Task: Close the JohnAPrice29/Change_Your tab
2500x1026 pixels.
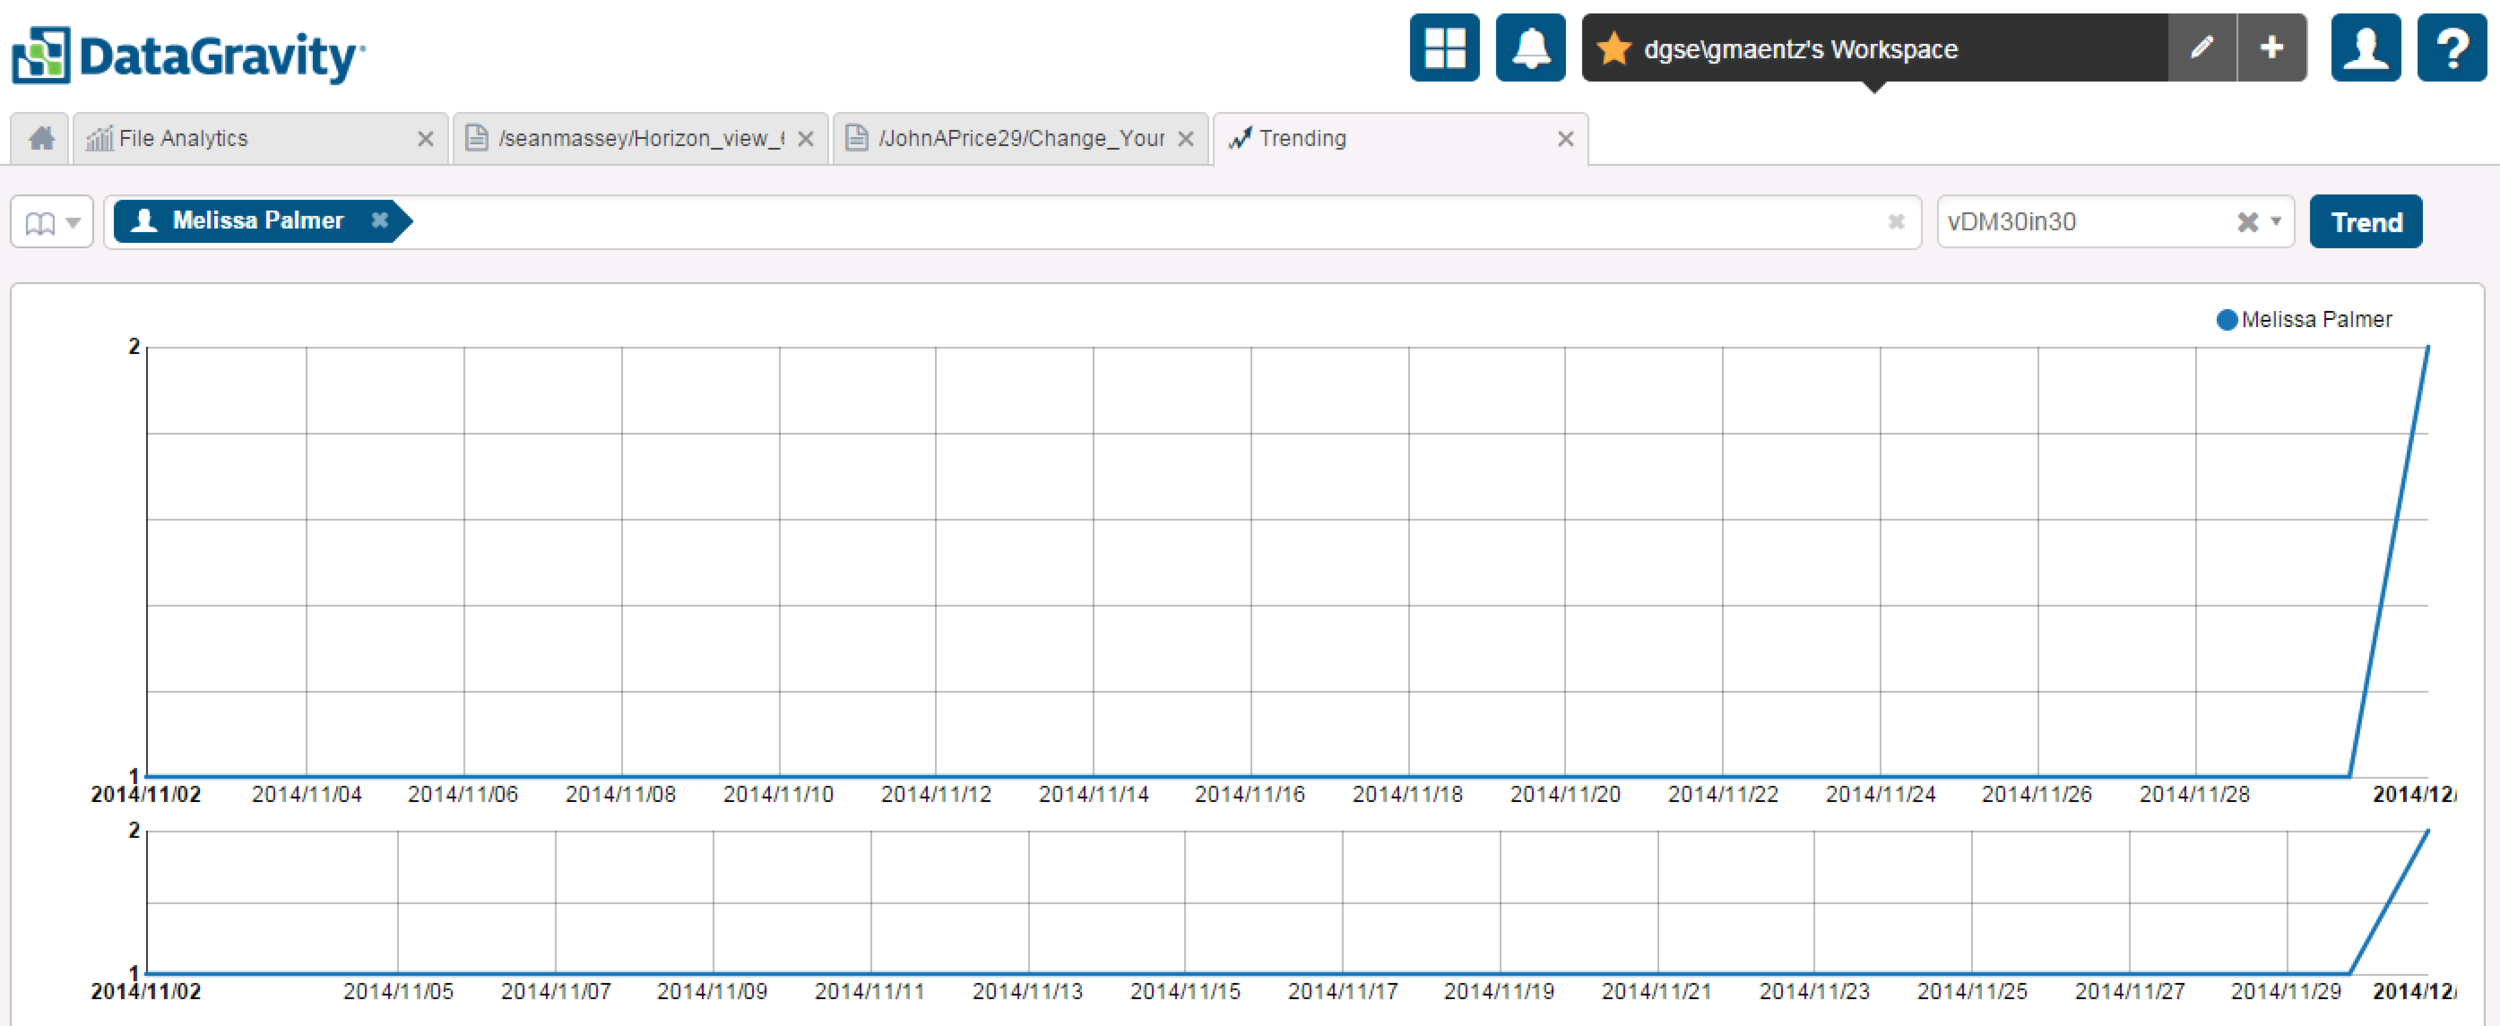Action: (1185, 139)
